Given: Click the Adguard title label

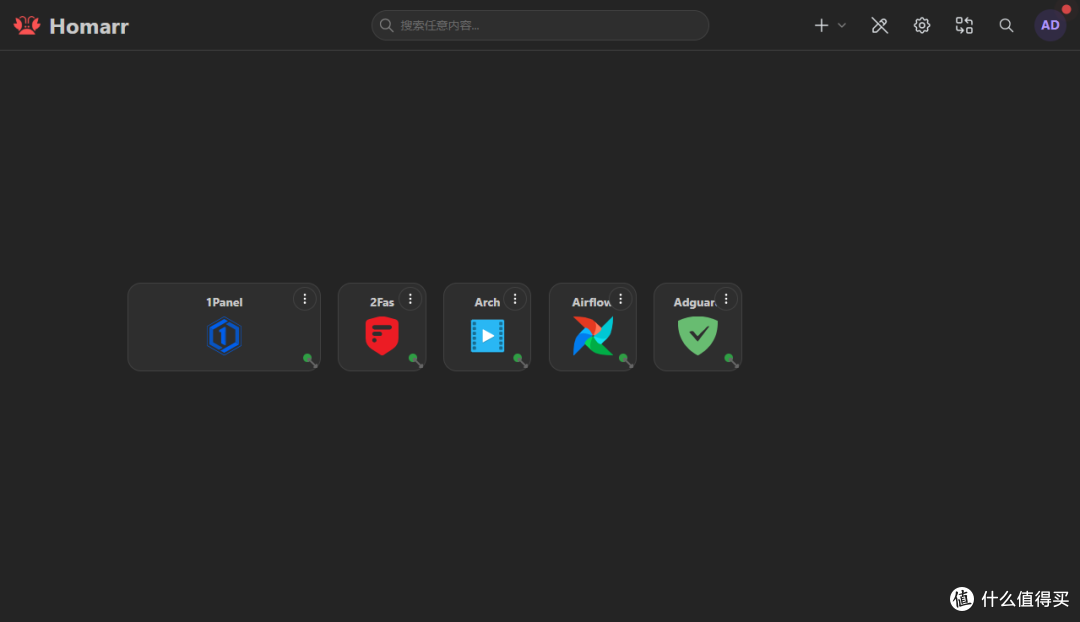Looking at the screenshot, I should coord(695,302).
